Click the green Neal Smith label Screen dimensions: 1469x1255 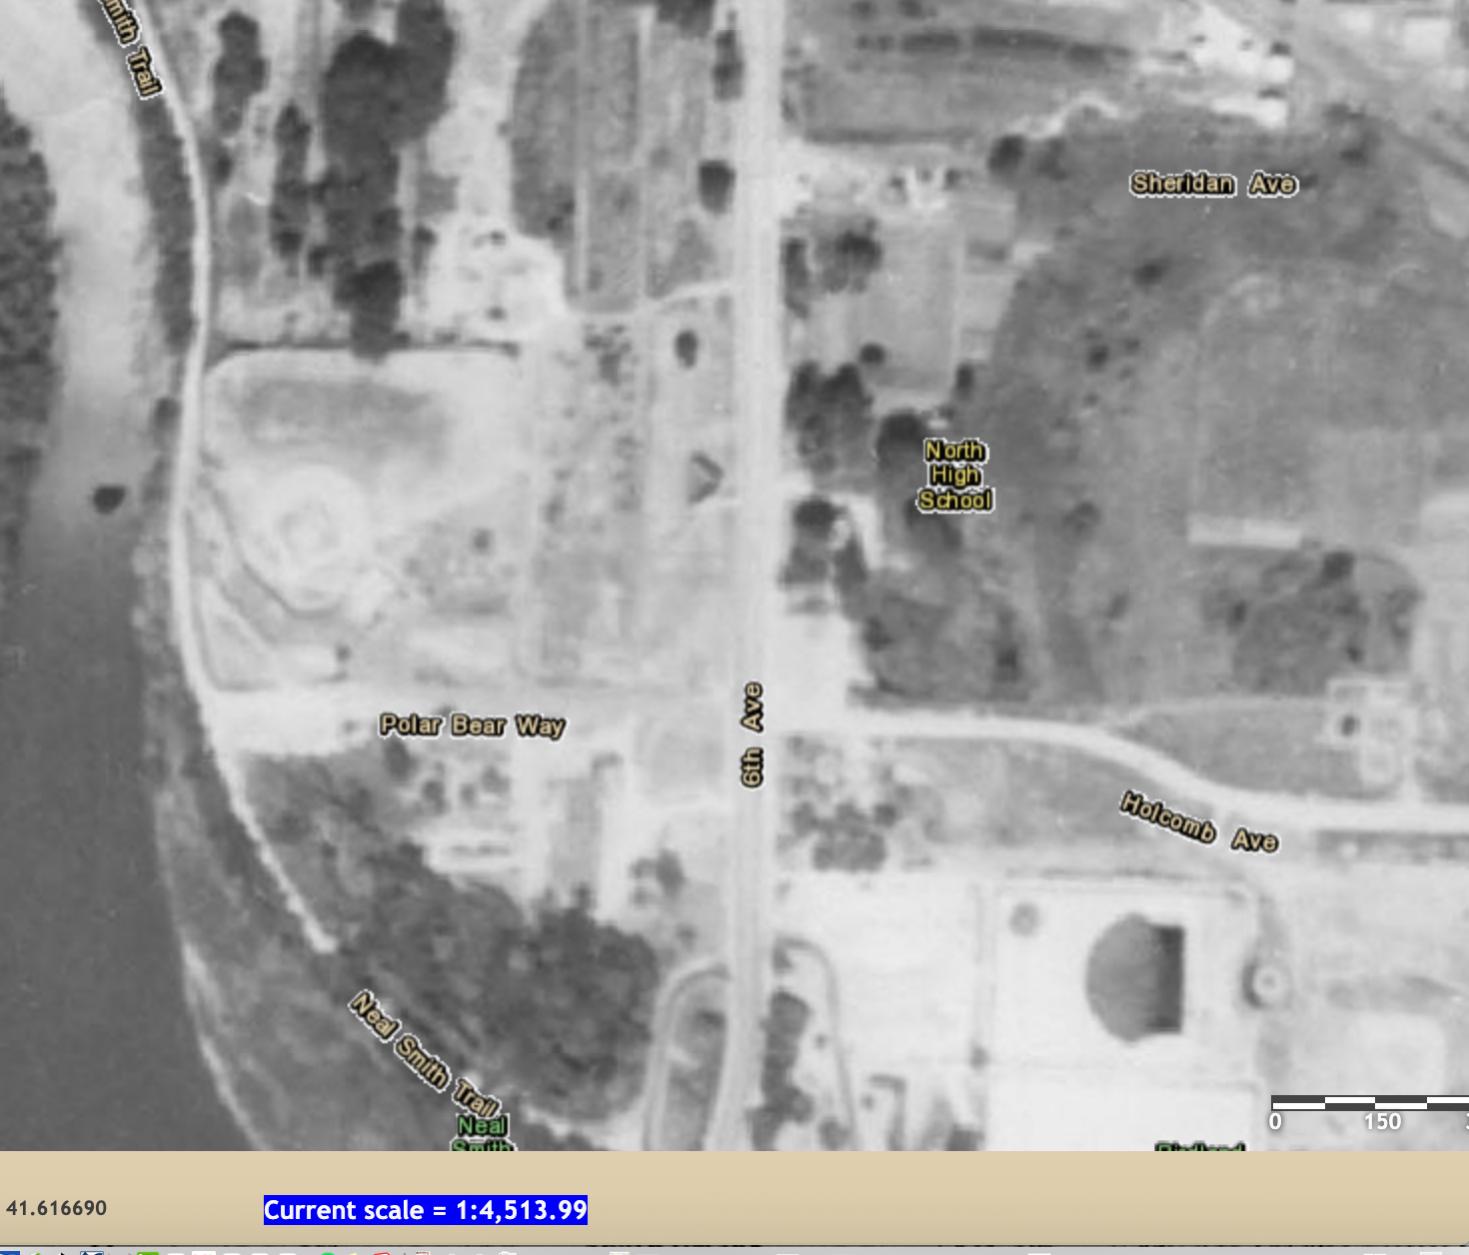point(482,1133)
